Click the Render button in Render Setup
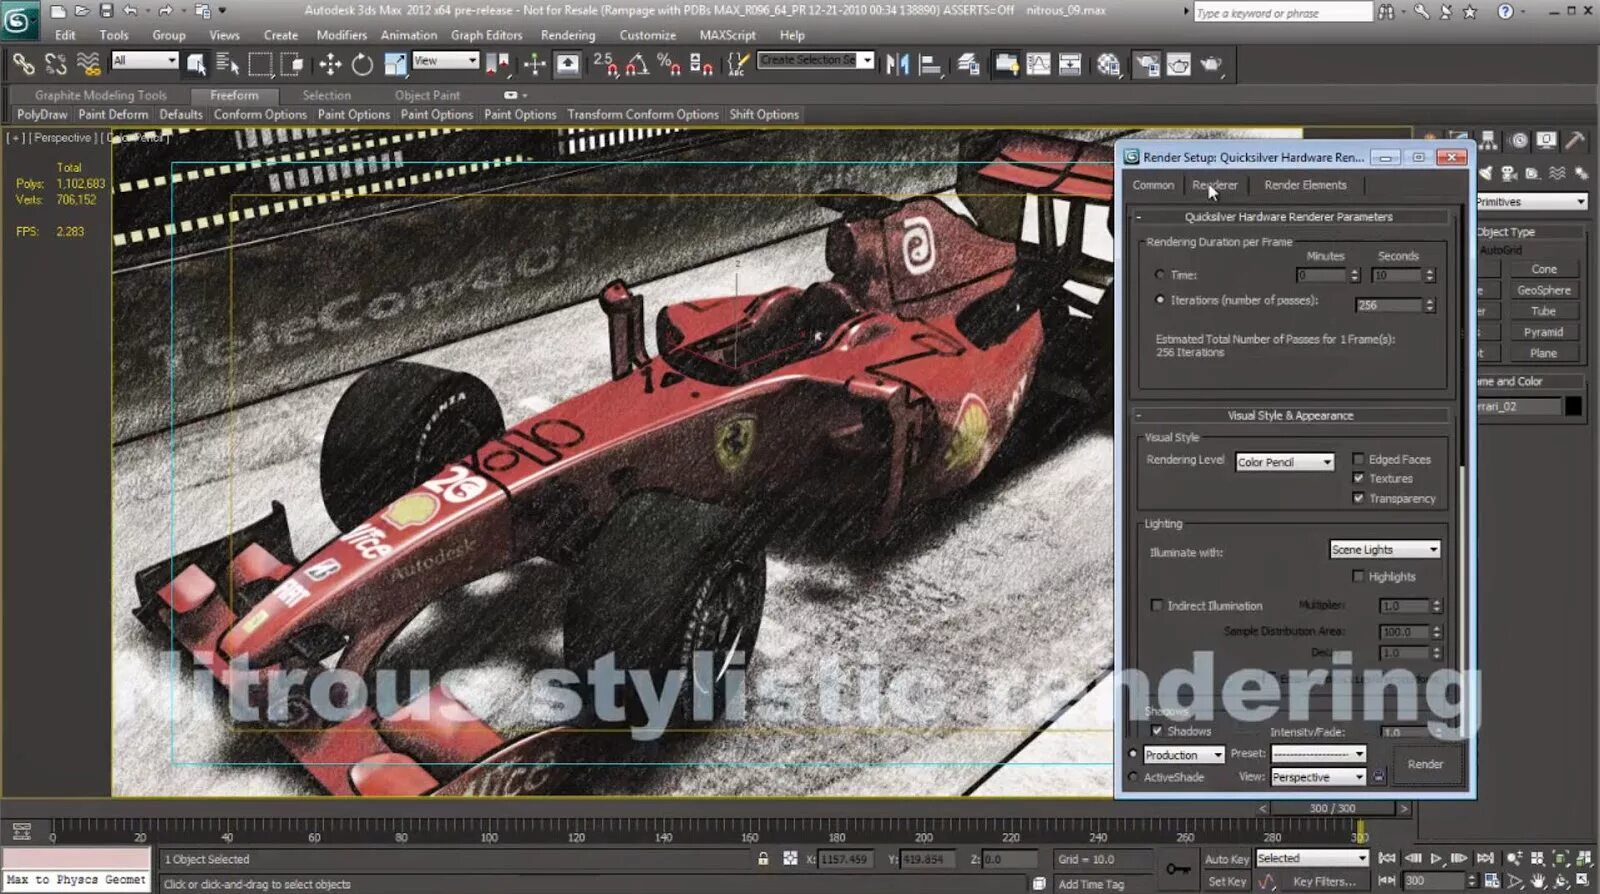Image resolution: width=1600 pixels, height=894 pixels. pos(1425,764)
